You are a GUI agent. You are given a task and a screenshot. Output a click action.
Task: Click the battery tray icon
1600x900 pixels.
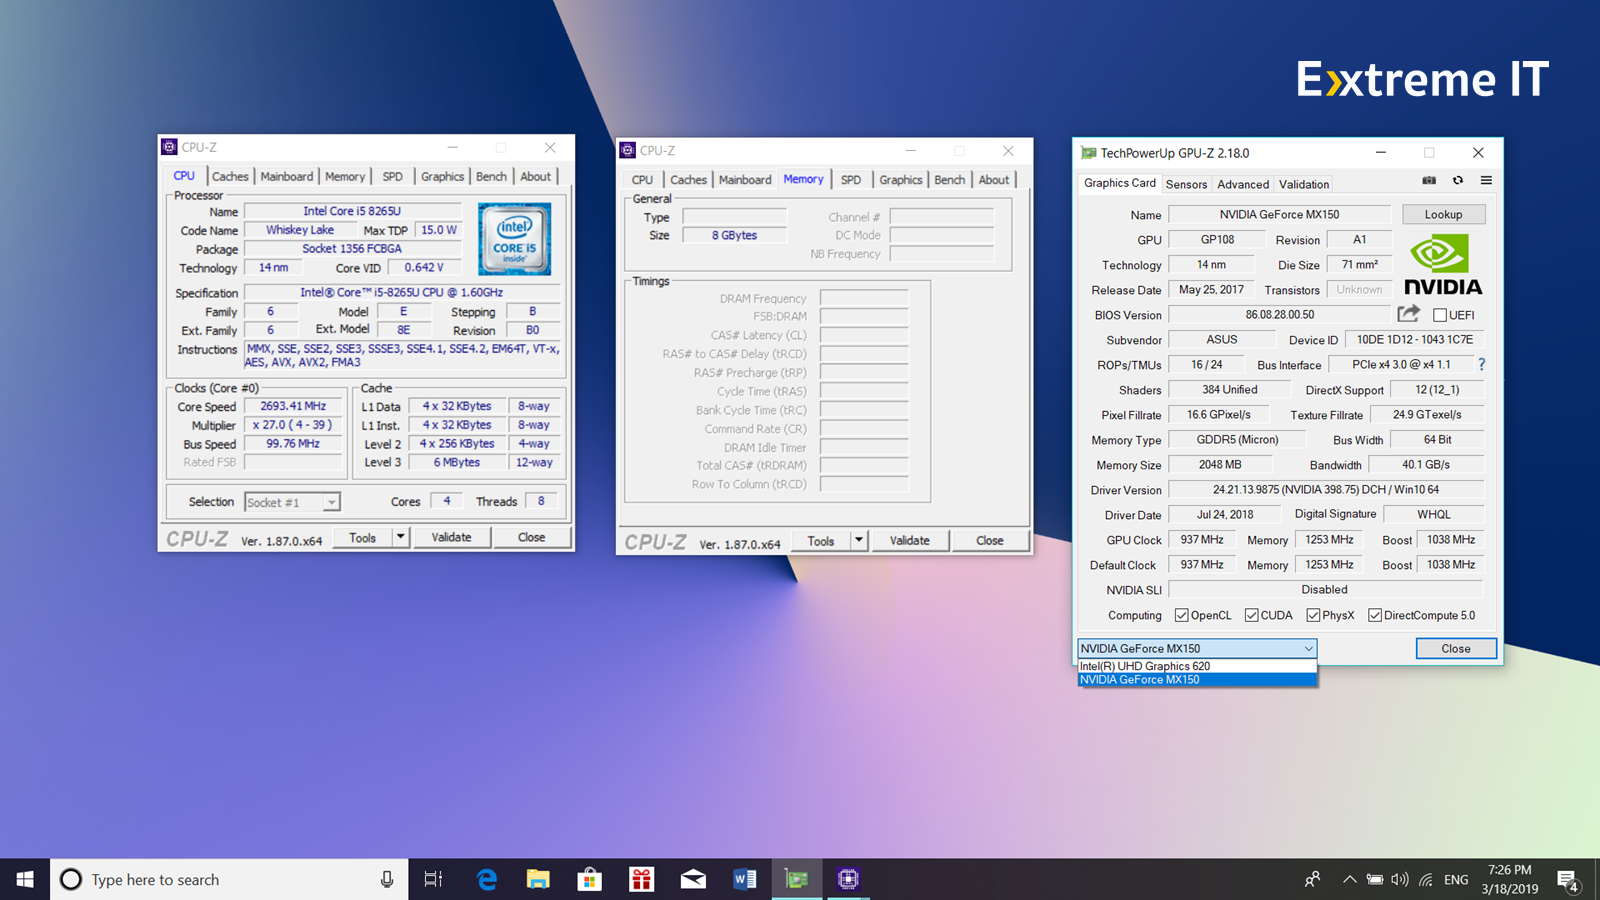pos(1375,879)
